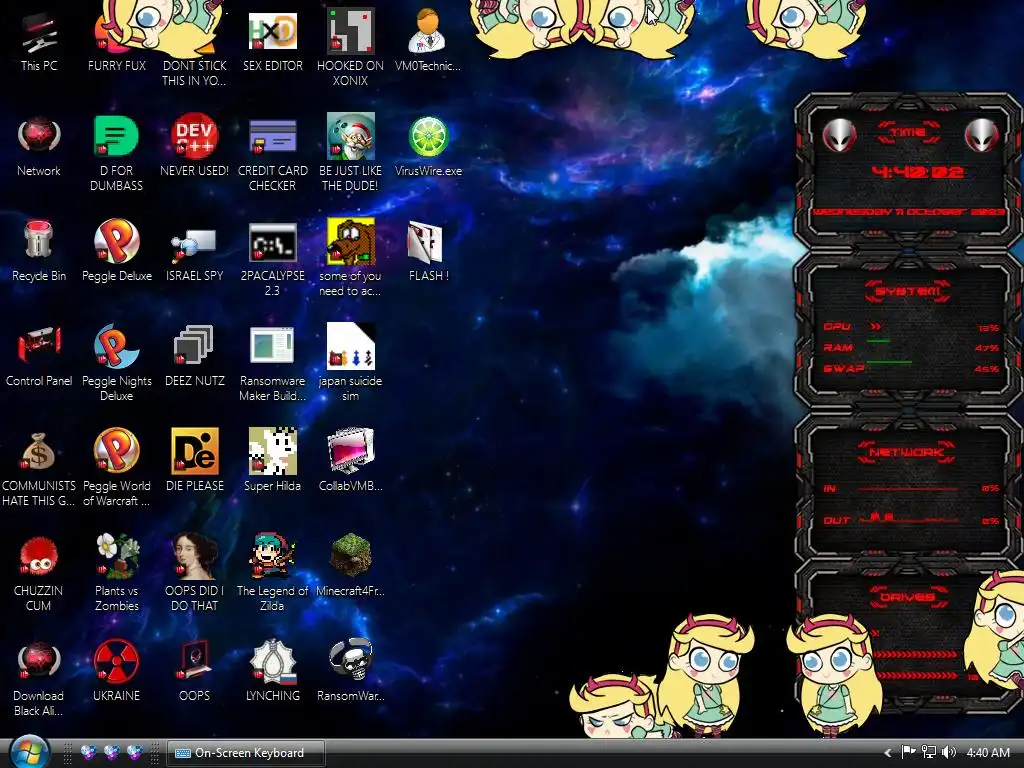Click the red date line in TIME widget
1024x768 pixels.
(x=908, y=212)
